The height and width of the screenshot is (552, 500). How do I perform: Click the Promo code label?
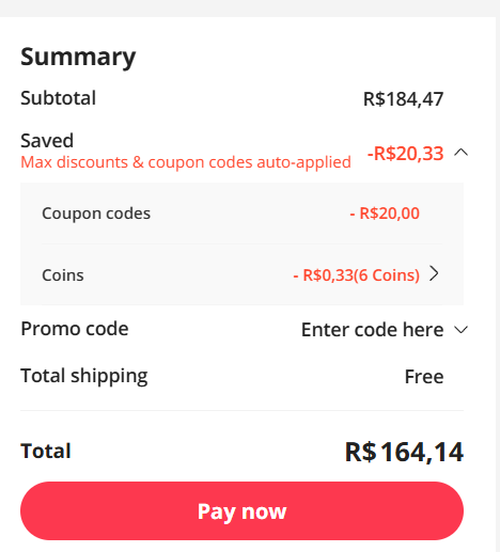pyautogui.click(x=75, y=329)
